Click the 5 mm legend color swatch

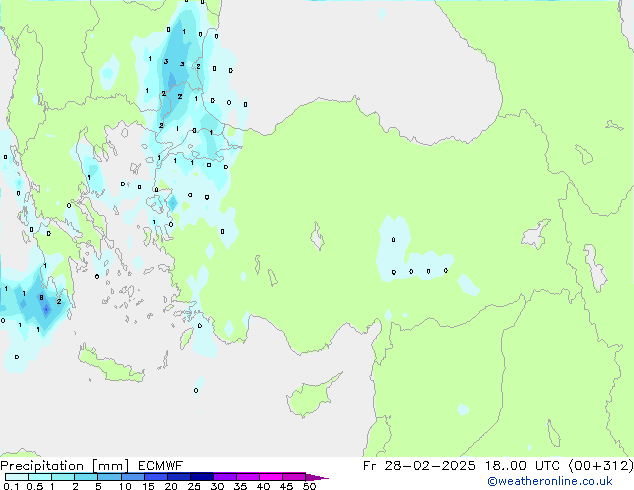[x=109, y=477]
